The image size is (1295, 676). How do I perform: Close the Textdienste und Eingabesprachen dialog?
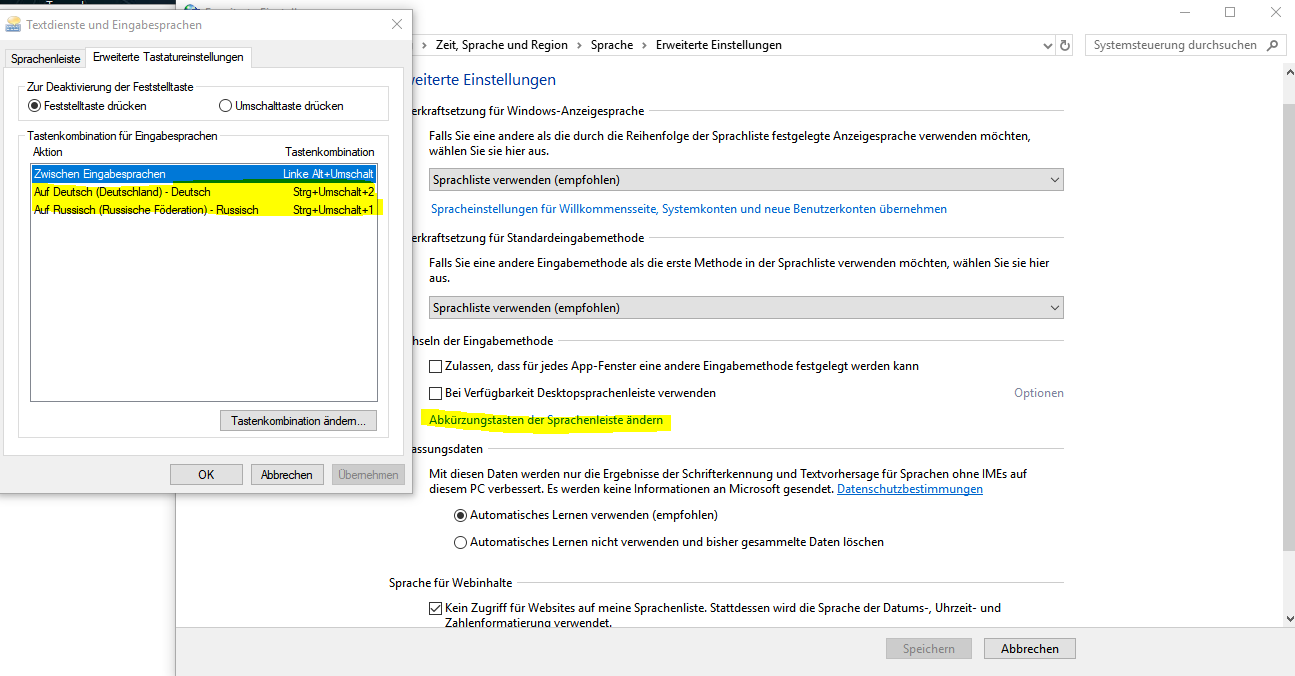coord(397,24)
